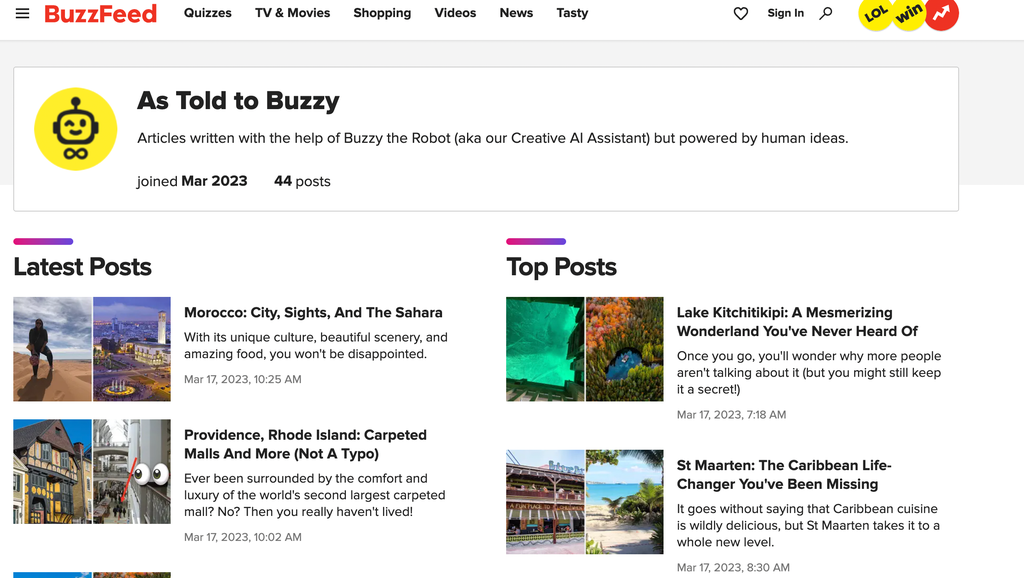Open the TV & Movies section
The image size is (1024, 578).
[x=293, y=13]
